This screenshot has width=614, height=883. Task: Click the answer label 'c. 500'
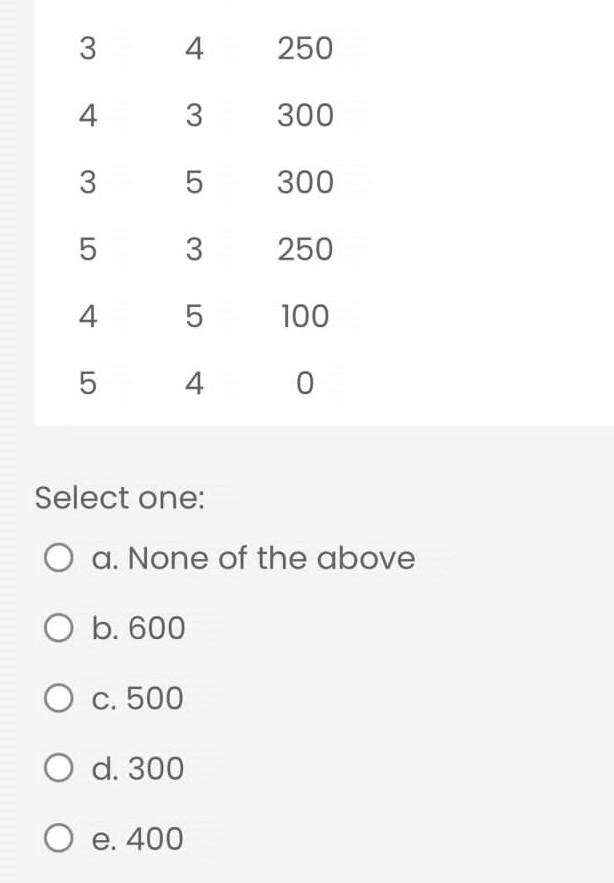[x=136, y=699]
